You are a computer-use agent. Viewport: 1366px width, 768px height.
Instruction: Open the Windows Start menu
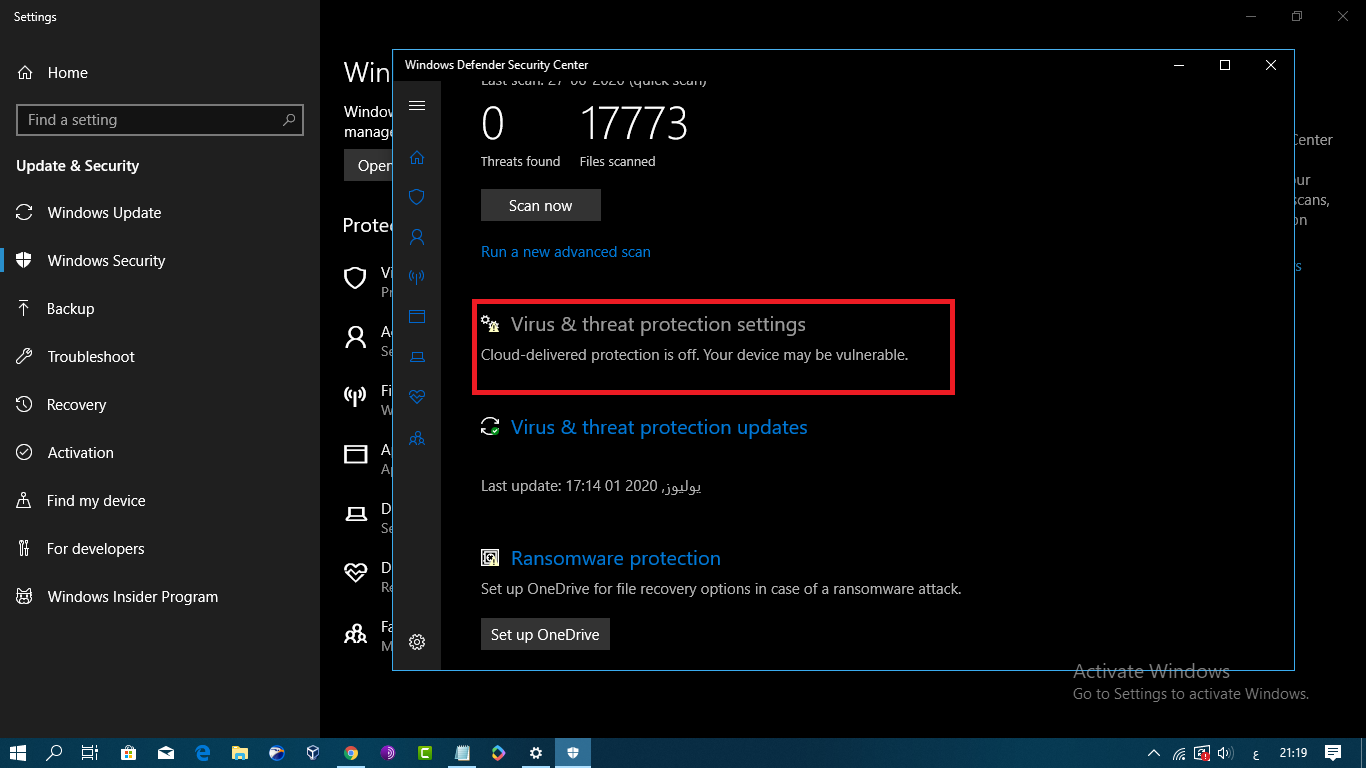point(17,753)
